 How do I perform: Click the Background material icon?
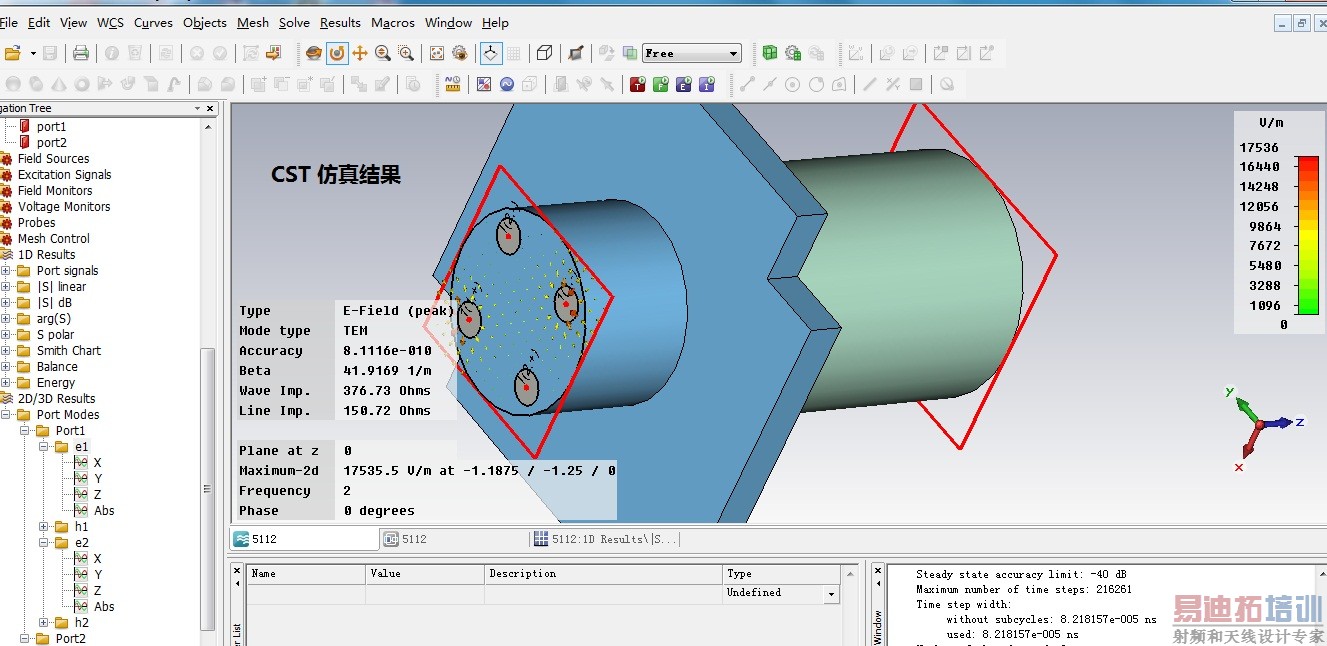[x=484, y=84]
